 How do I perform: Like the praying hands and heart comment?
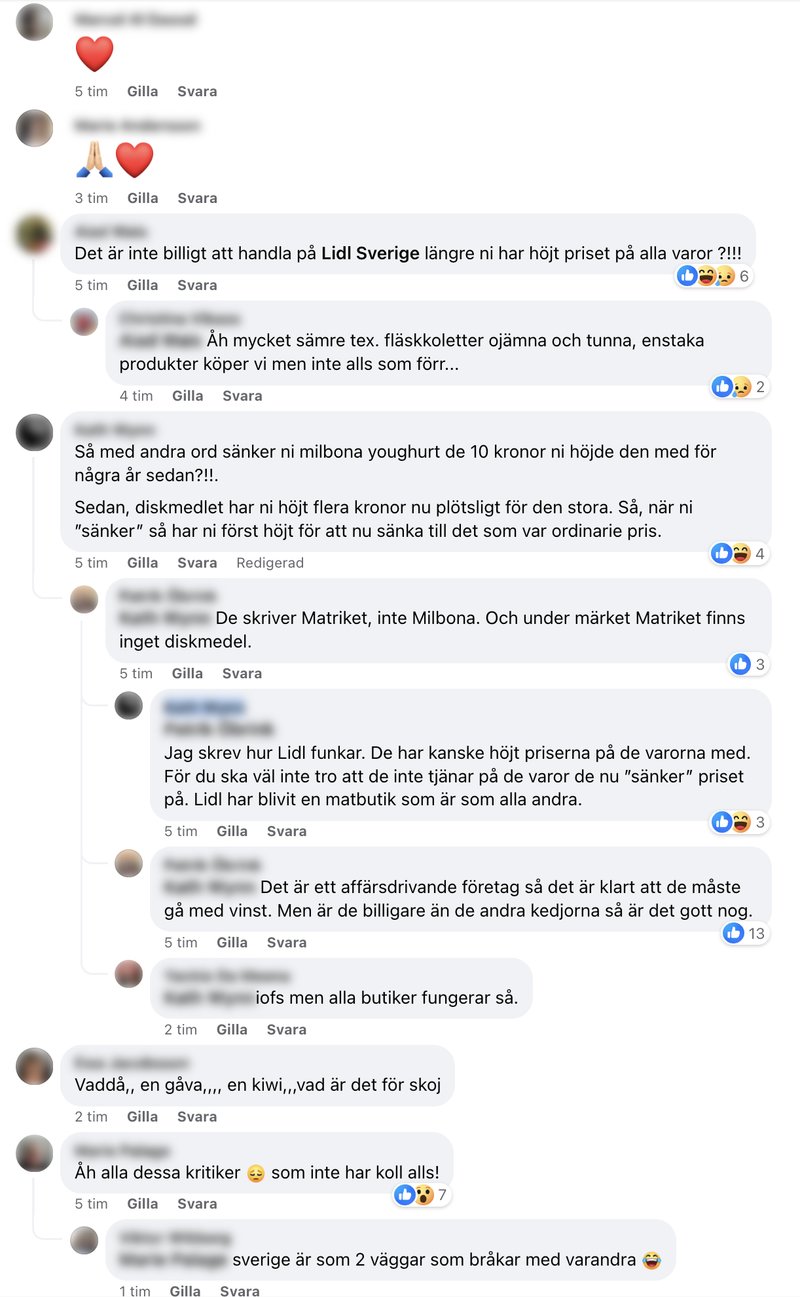142,198
